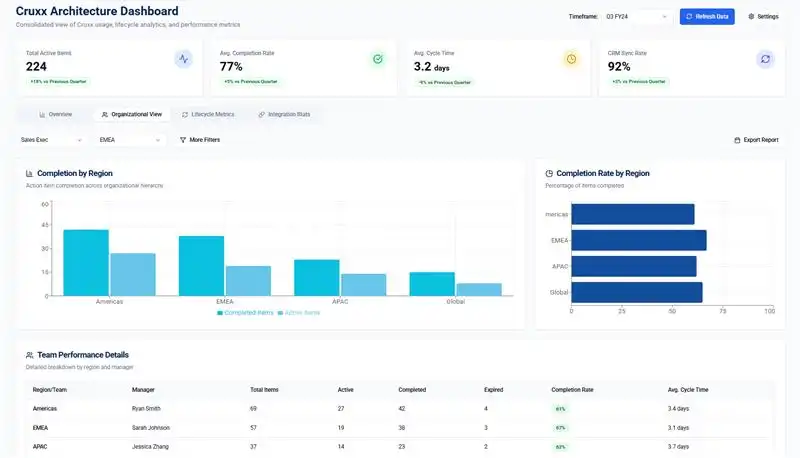Toggle the Completed Items legend entry

(x=244, y=313)
